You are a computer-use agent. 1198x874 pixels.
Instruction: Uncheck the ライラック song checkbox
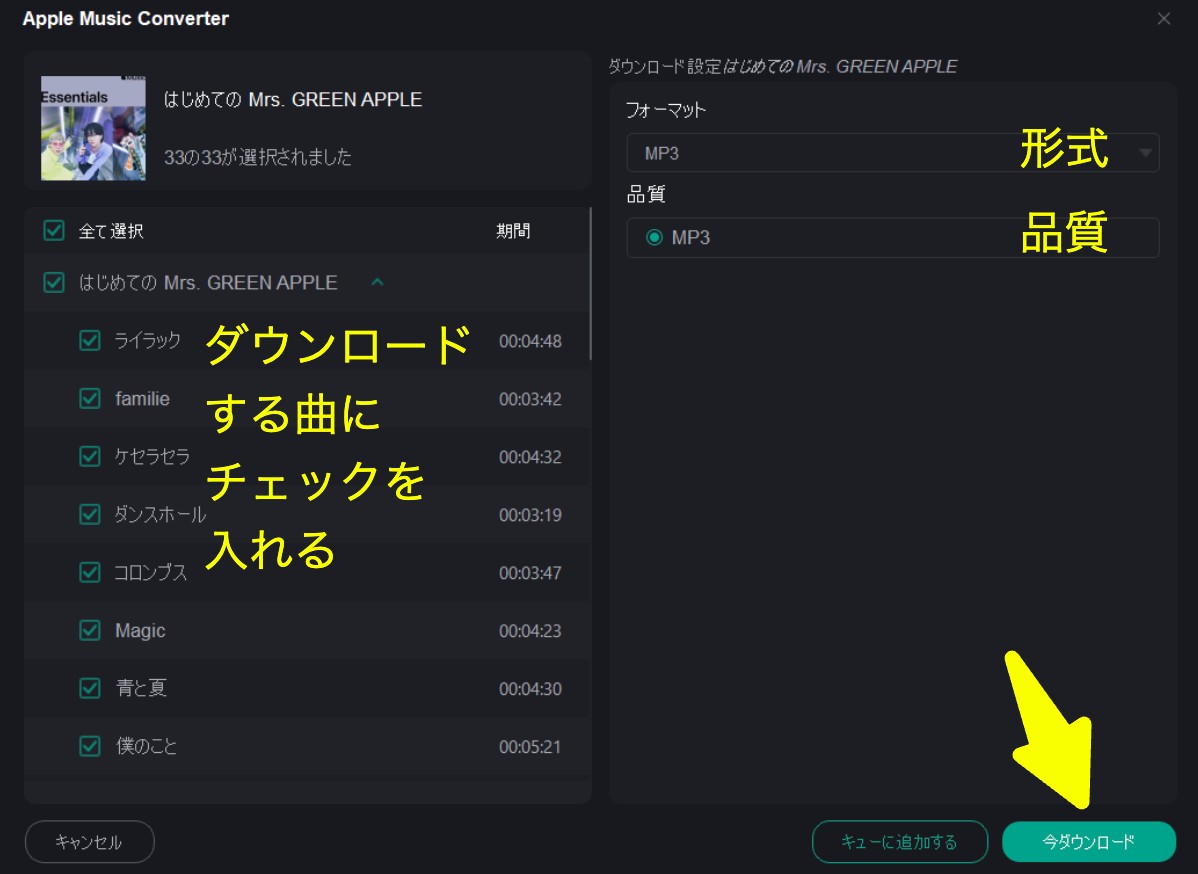click(89, 340)
